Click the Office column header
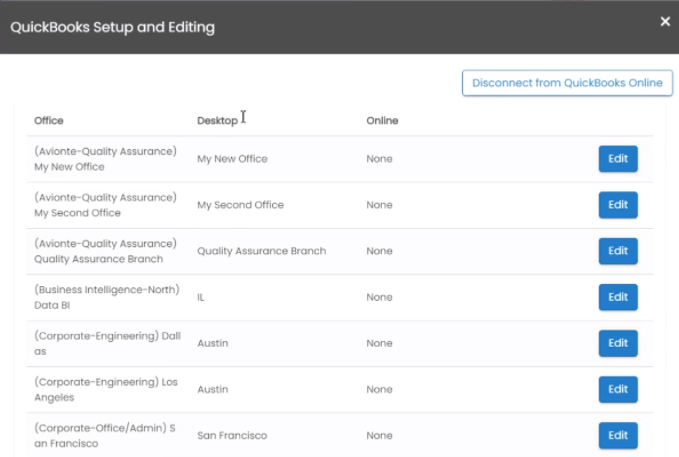The height and width of the screenshot is (457, 679). pos(48,120)
